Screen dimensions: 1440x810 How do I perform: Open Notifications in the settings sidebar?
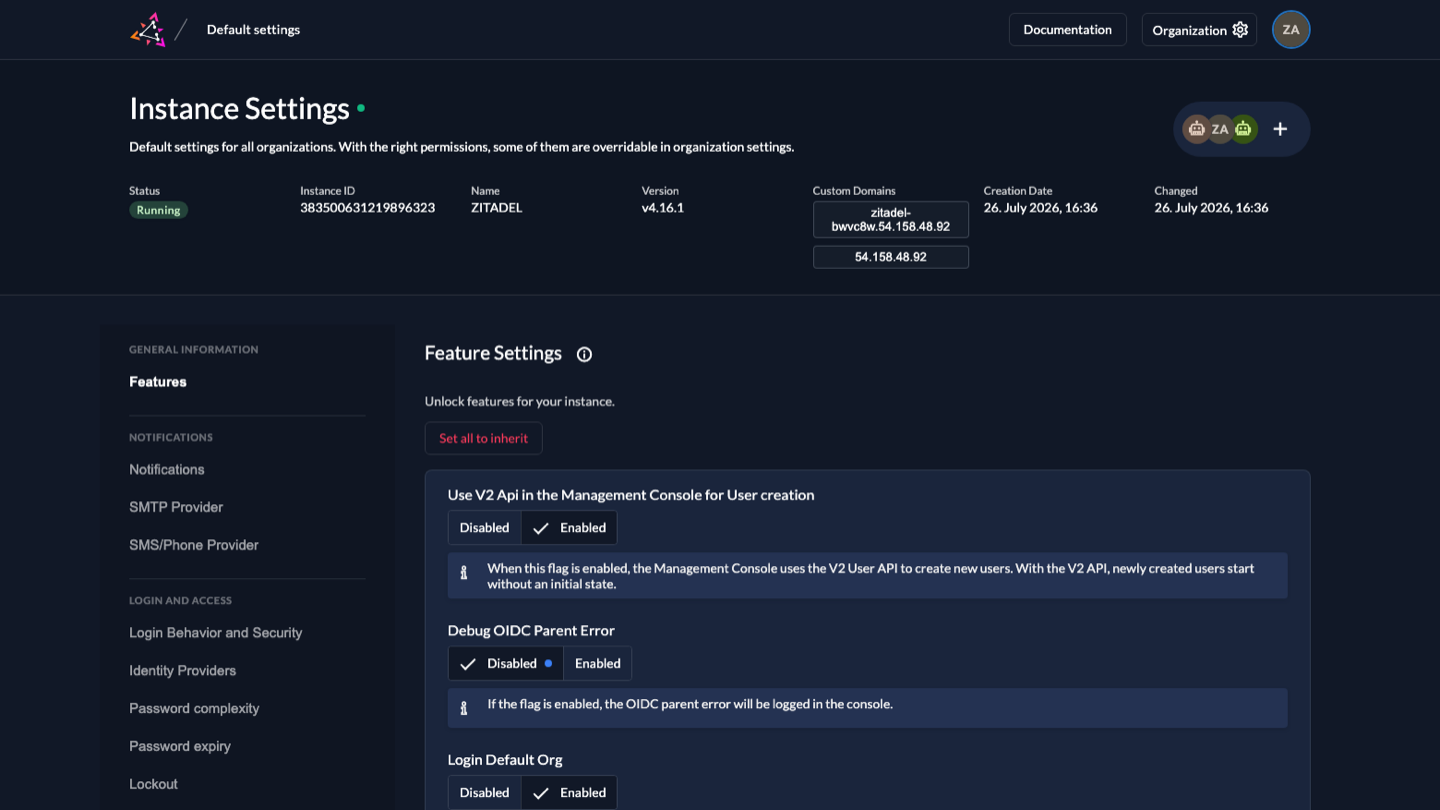[167, 470]
